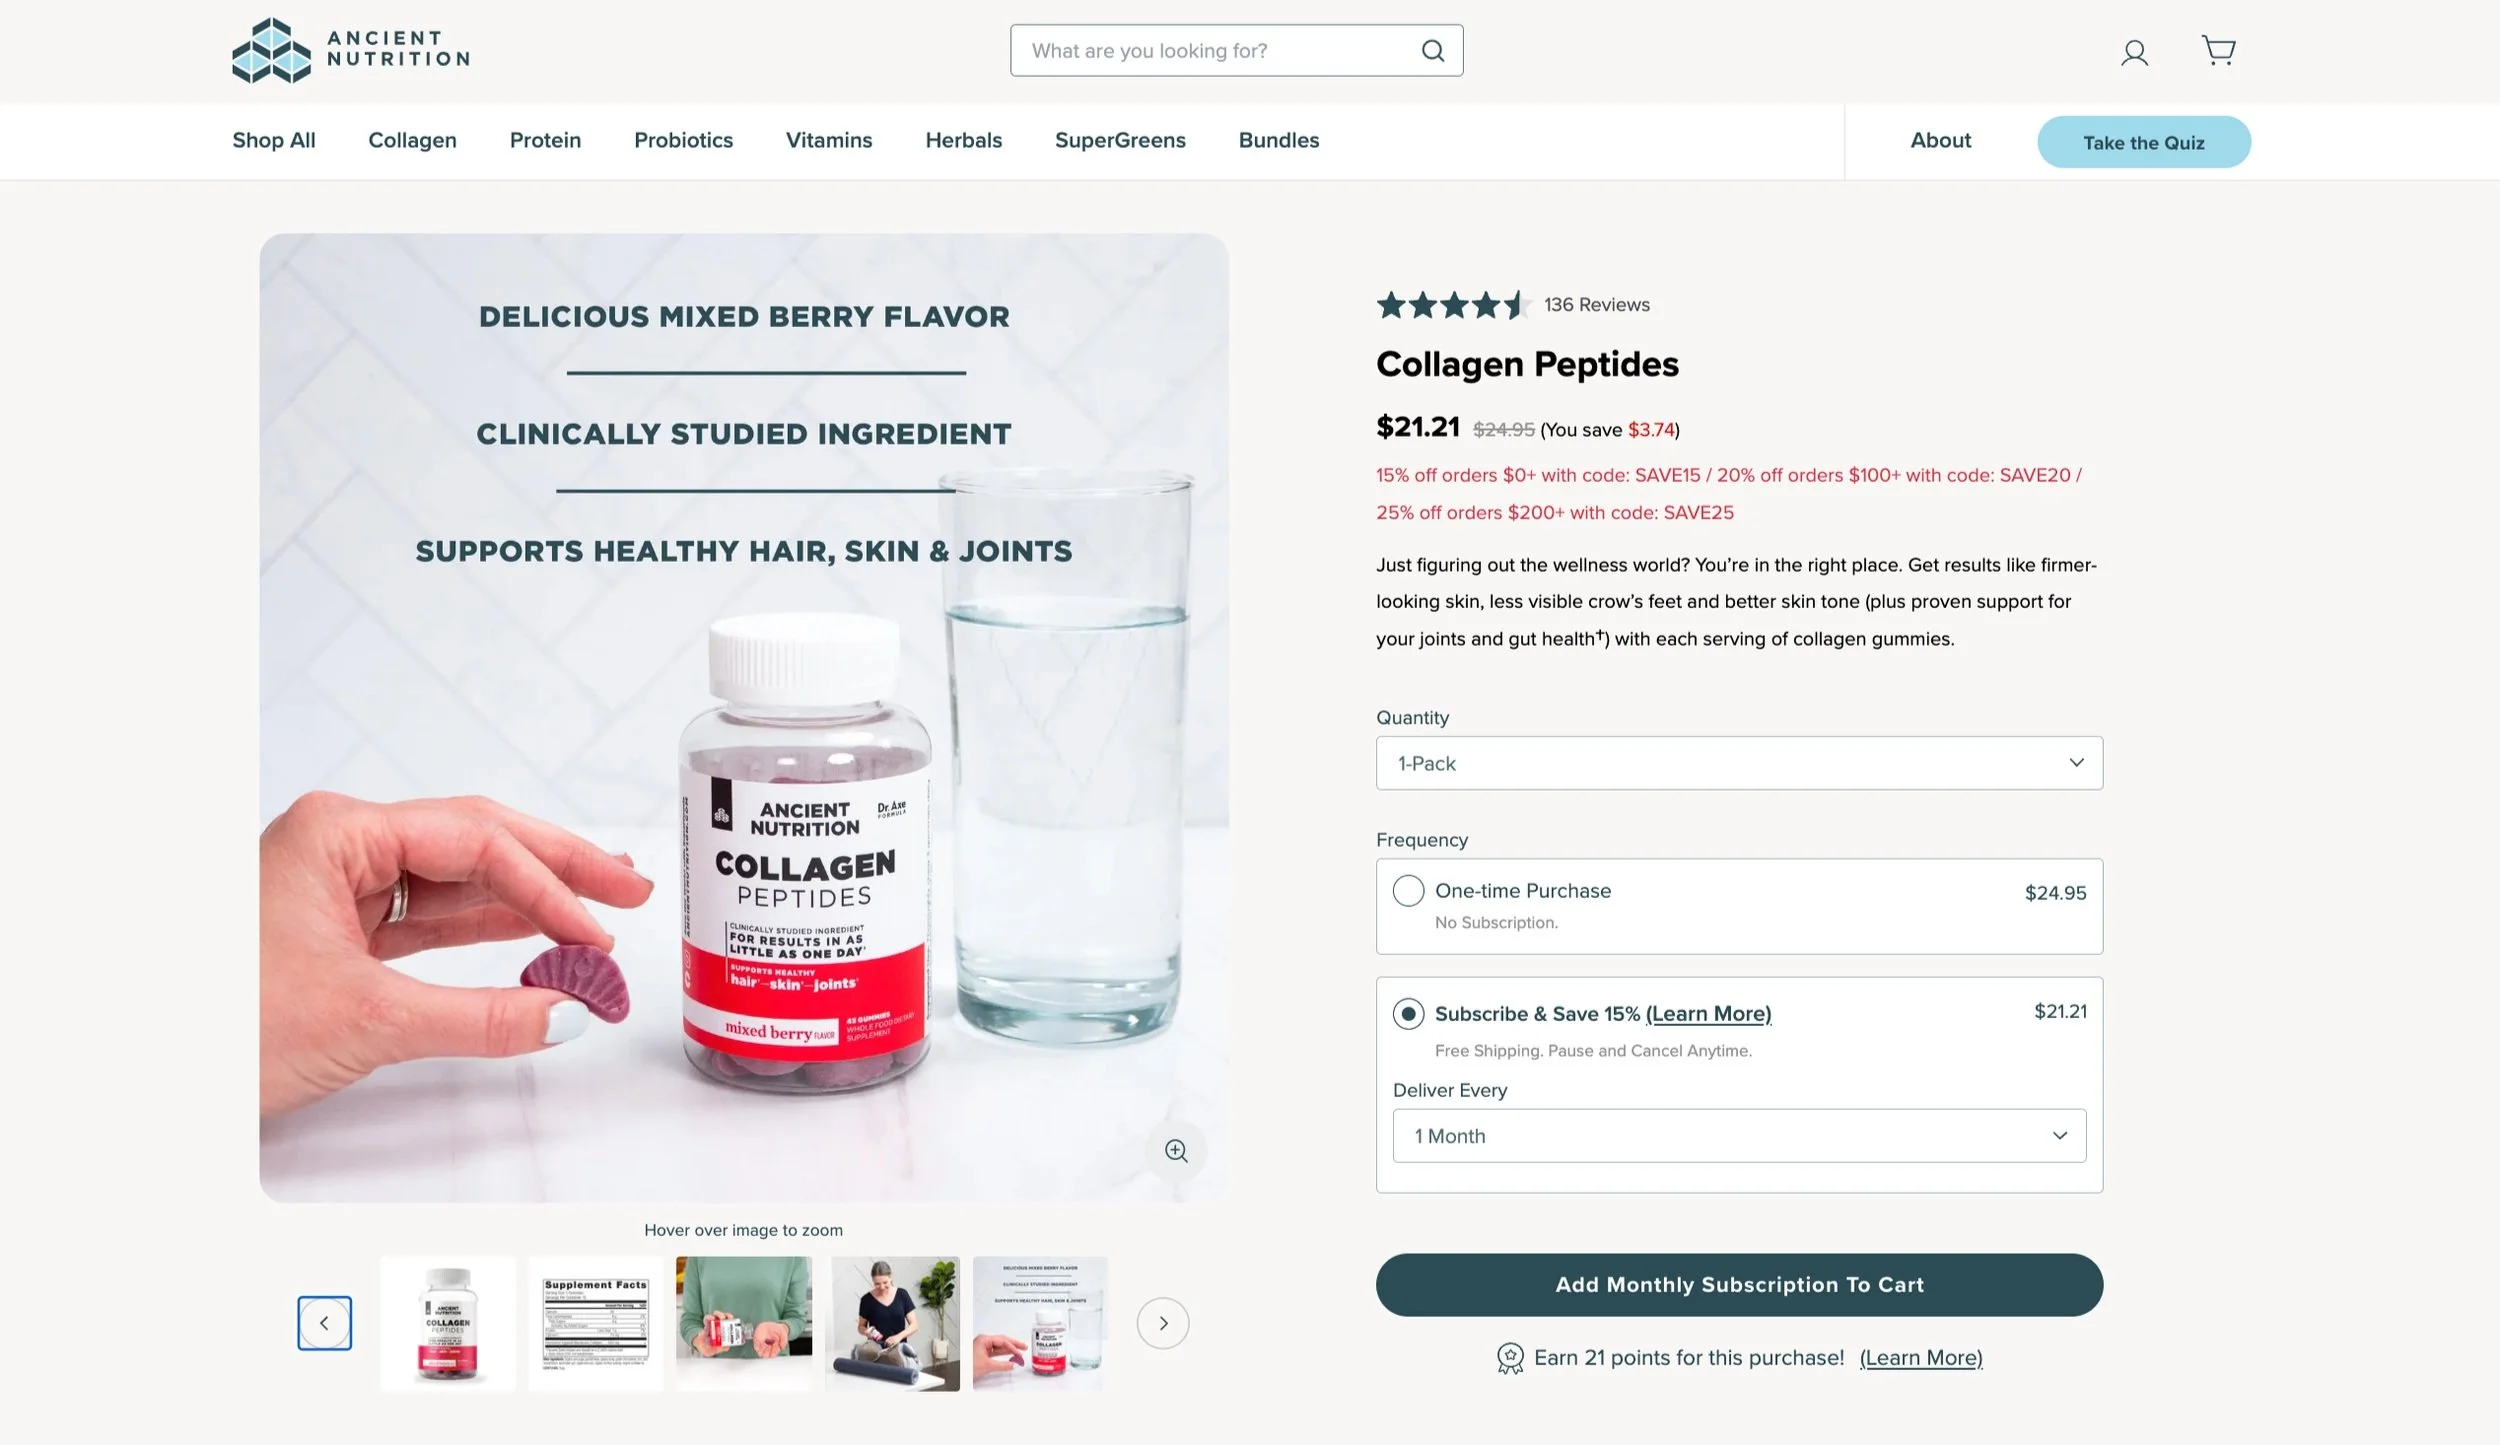
Task: Click the Take the Quiz button
Action: (2144, 142)
